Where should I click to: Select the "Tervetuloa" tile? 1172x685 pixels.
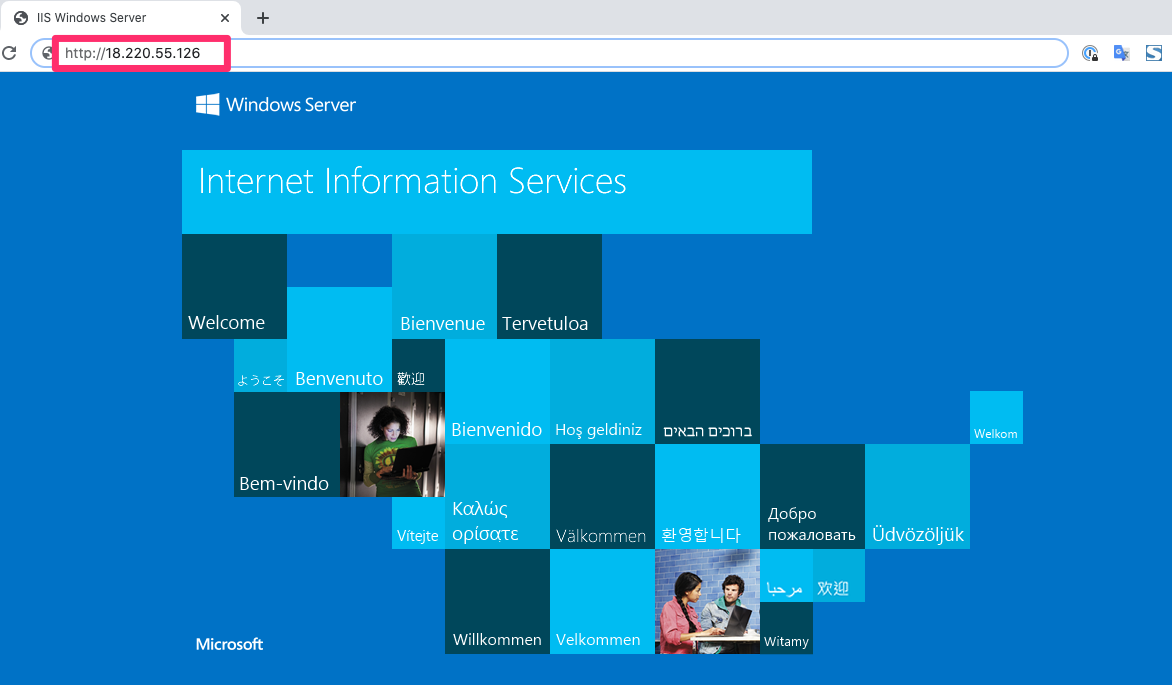click(549, 286)
